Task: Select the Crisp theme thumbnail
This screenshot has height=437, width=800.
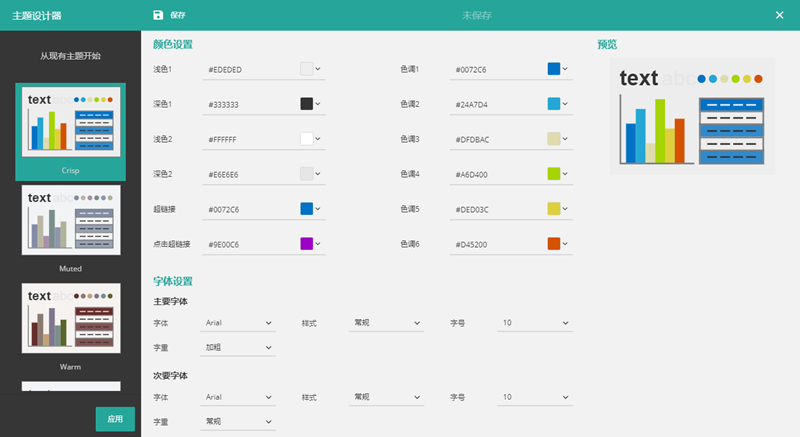Action: [x=70, y=120]
